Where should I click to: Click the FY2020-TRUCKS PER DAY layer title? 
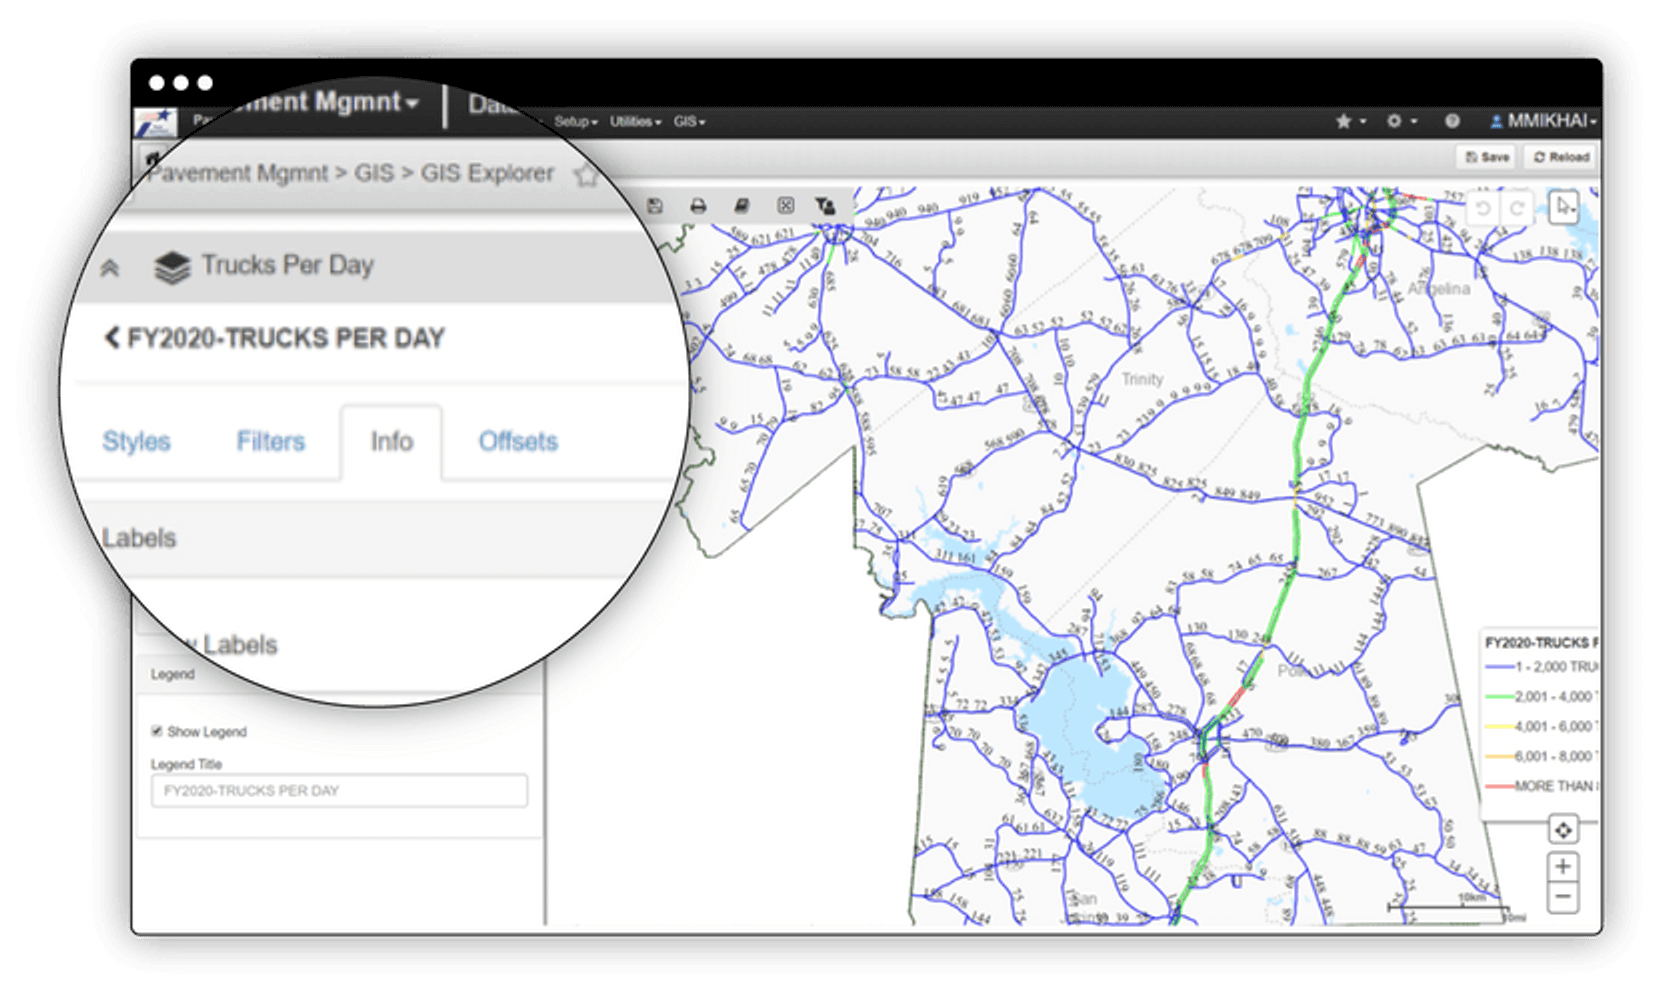coord(286,338)
